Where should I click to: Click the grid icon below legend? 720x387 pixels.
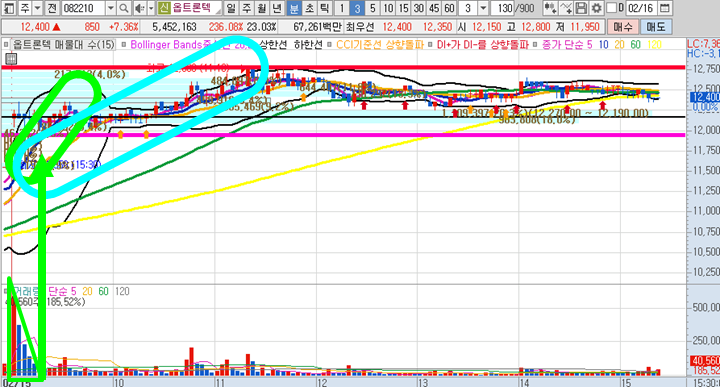click(11, 58)
